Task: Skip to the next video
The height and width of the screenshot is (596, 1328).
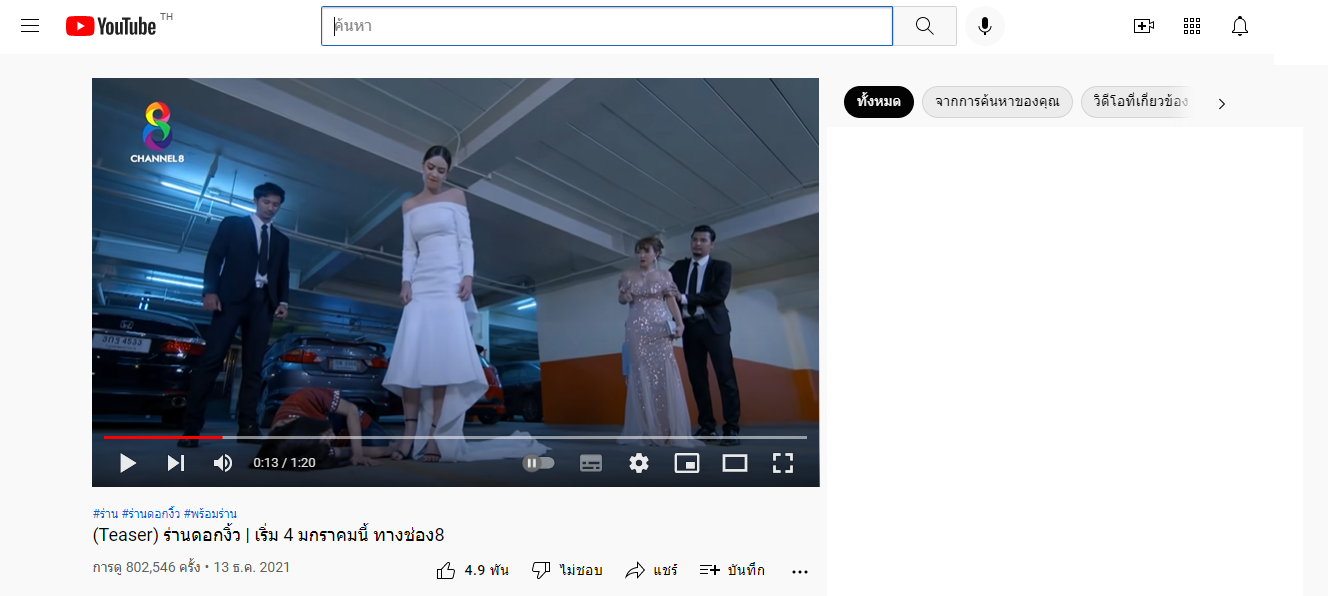Action: (176, 463)
